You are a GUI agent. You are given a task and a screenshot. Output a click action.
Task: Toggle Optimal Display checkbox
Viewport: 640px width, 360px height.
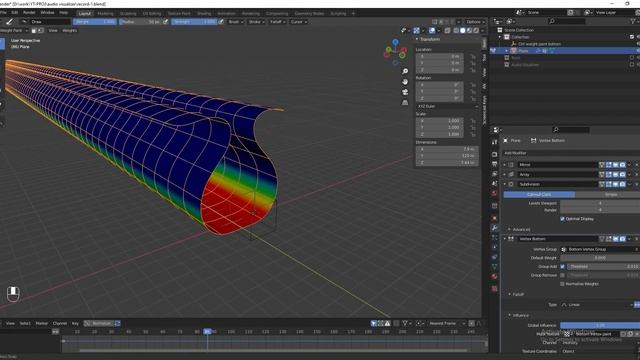point(562,219)
